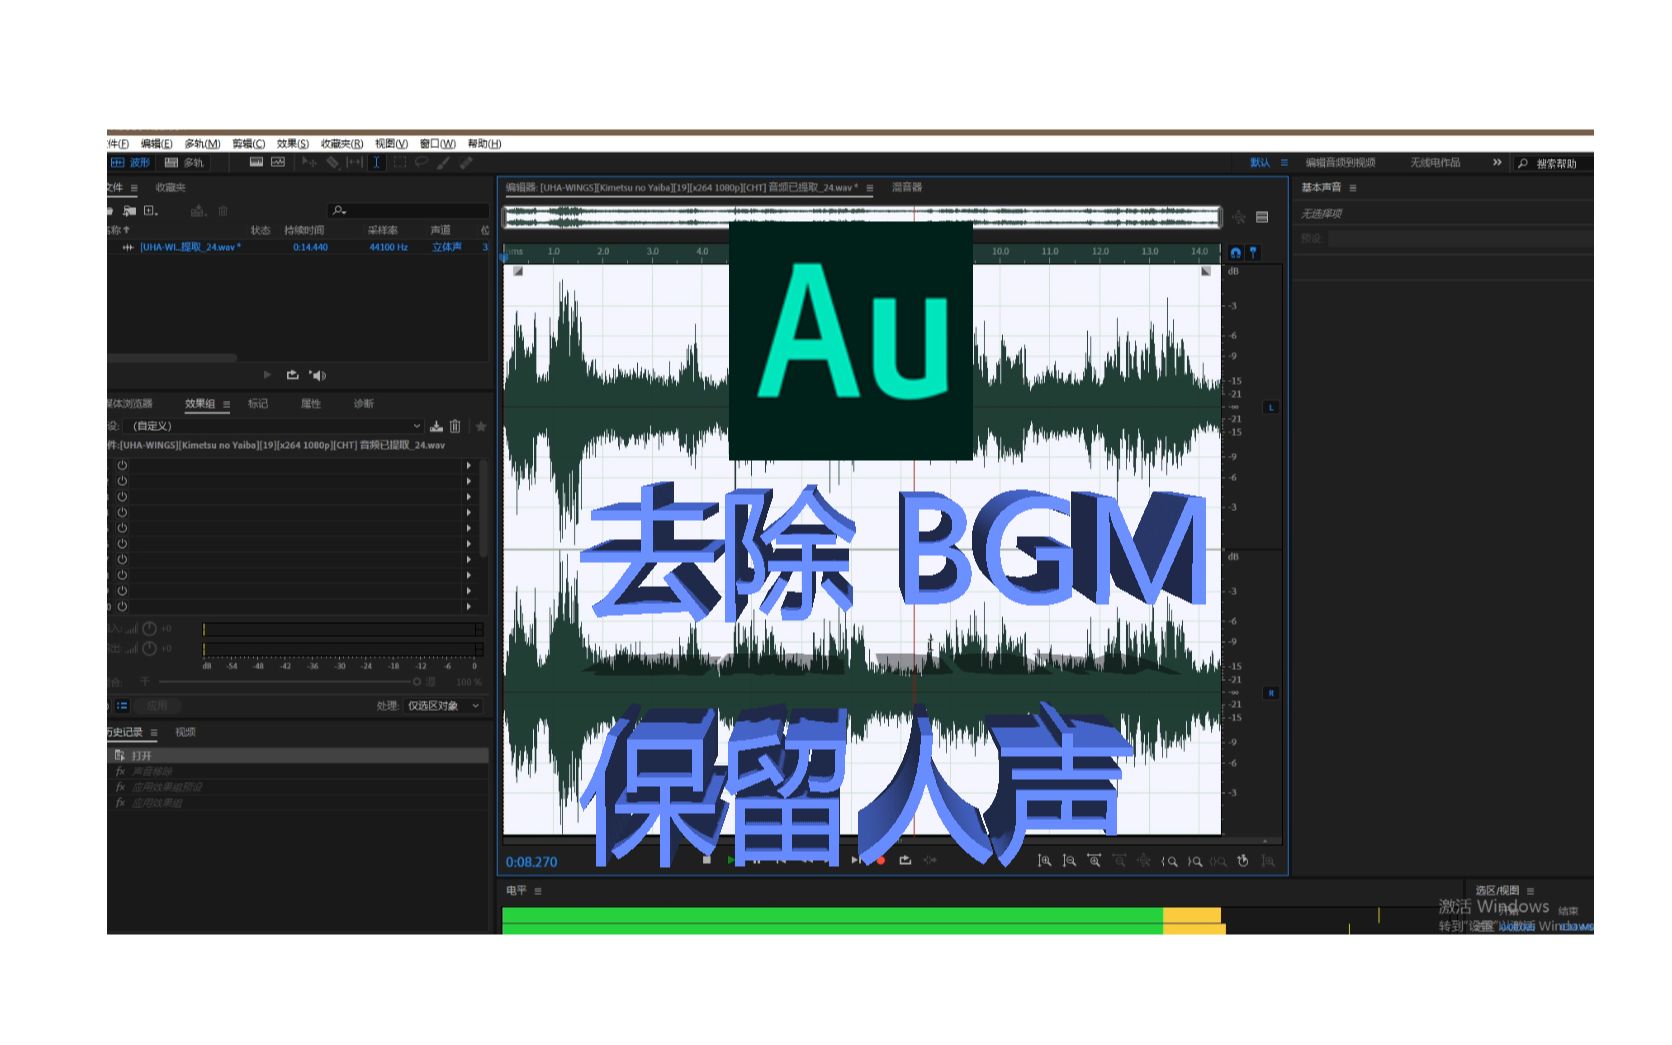This screenshot has width=1672, height=1045.
Task: Click the 搜索帮助 search help field
Action: [1555, 163]
